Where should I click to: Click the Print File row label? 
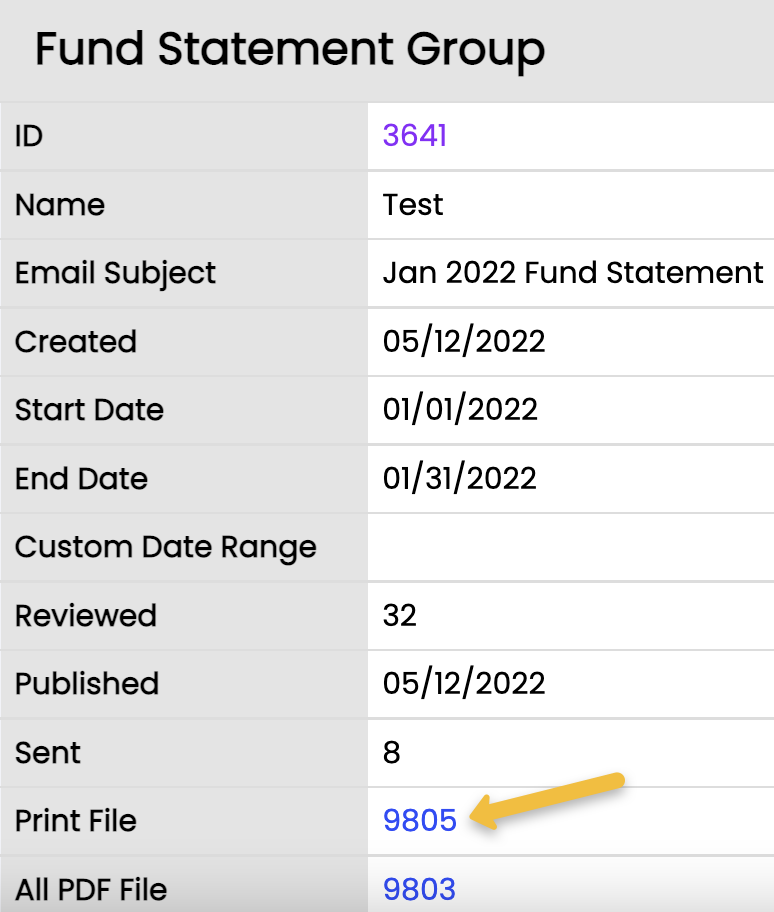pyautogui.click(x=76, y=821)
